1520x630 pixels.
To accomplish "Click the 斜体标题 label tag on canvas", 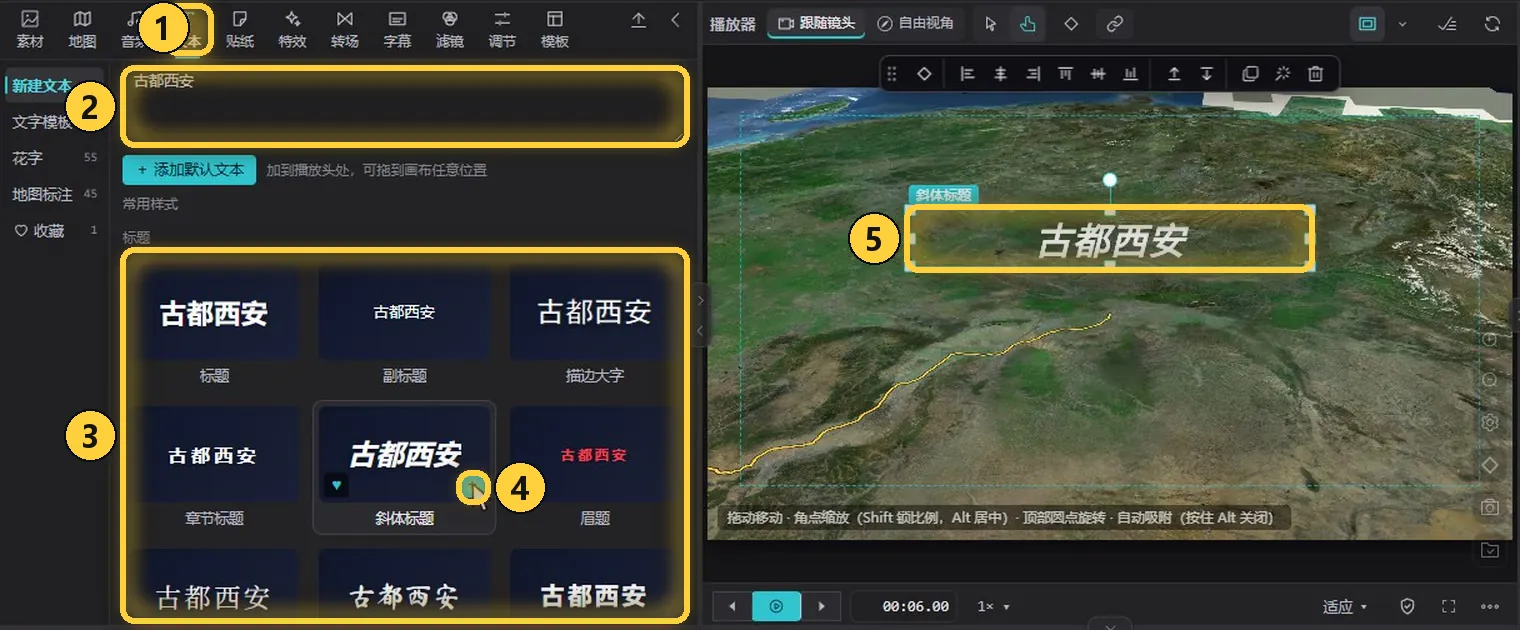I will tap(944, 195).
